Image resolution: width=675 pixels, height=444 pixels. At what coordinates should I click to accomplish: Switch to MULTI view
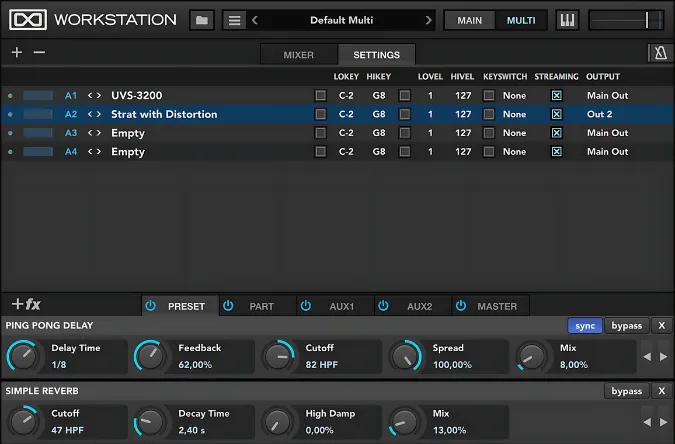[x=521, y=20]
